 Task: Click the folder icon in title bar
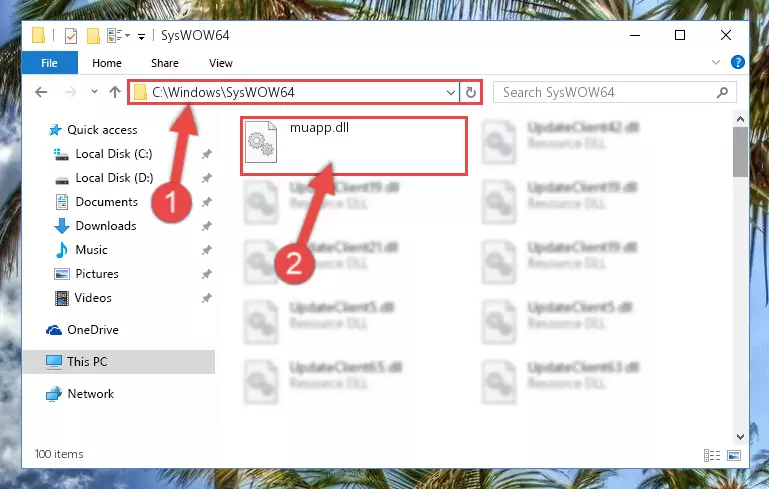click(38, 35)
